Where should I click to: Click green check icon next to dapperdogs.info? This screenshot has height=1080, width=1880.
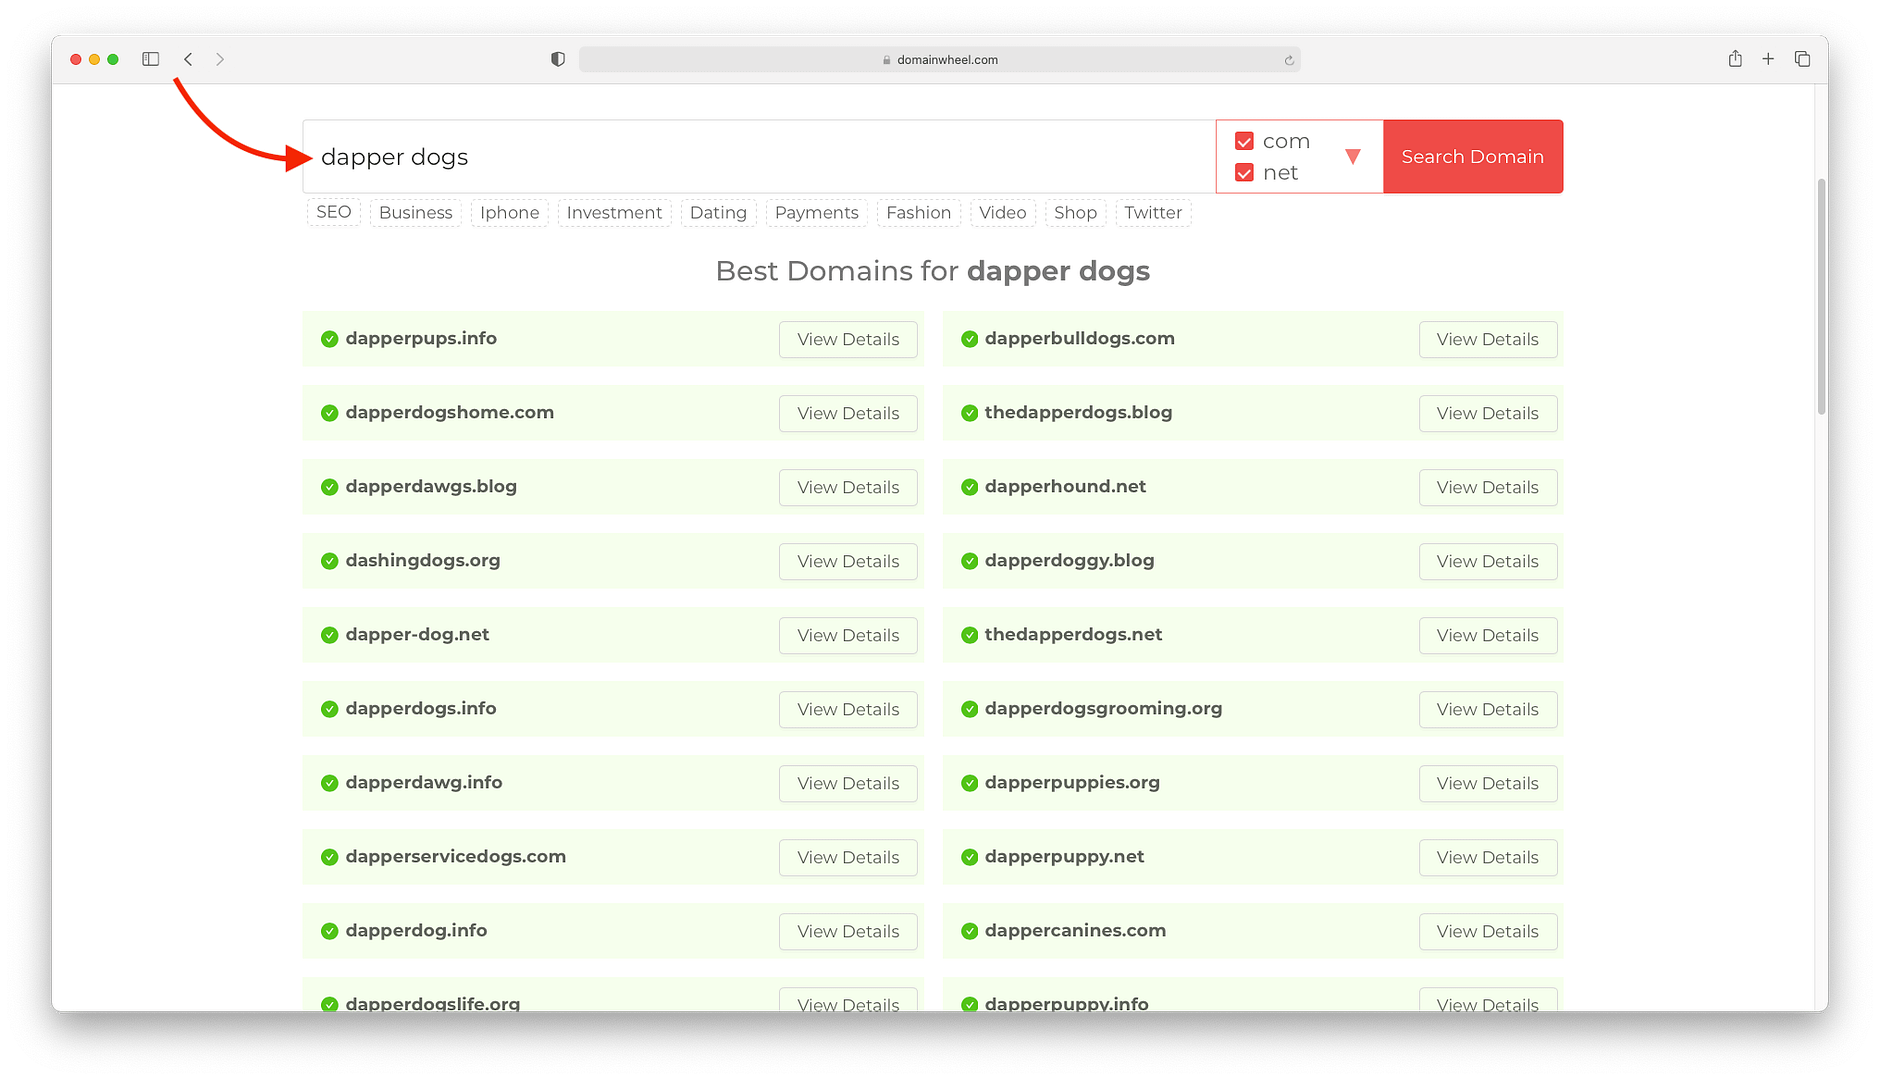pyautogui.click(x=329, y=709)
